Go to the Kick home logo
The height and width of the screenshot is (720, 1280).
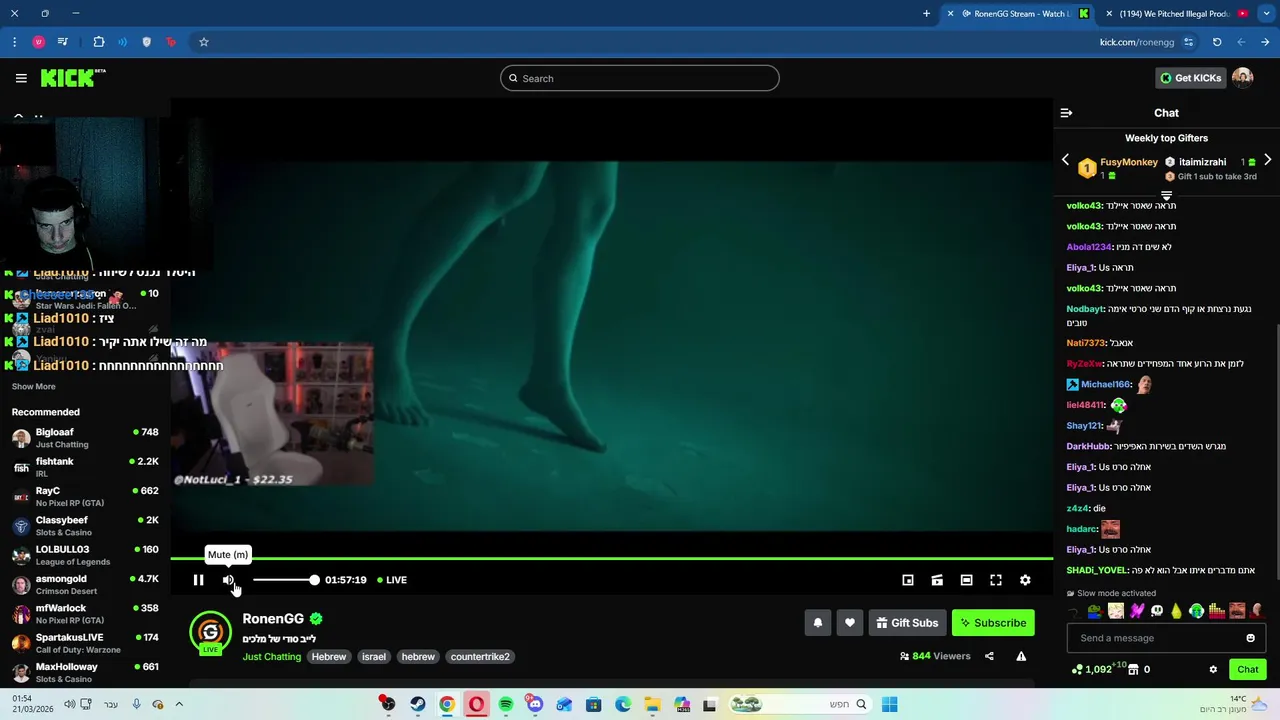pos(73,78)
